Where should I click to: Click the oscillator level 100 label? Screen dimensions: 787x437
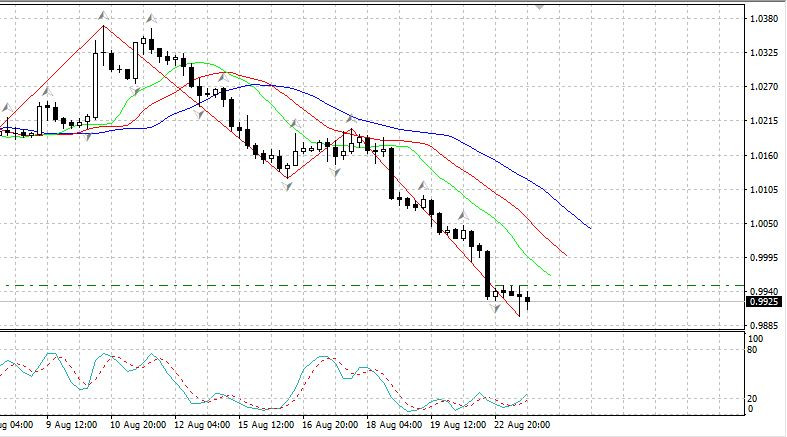755,339
